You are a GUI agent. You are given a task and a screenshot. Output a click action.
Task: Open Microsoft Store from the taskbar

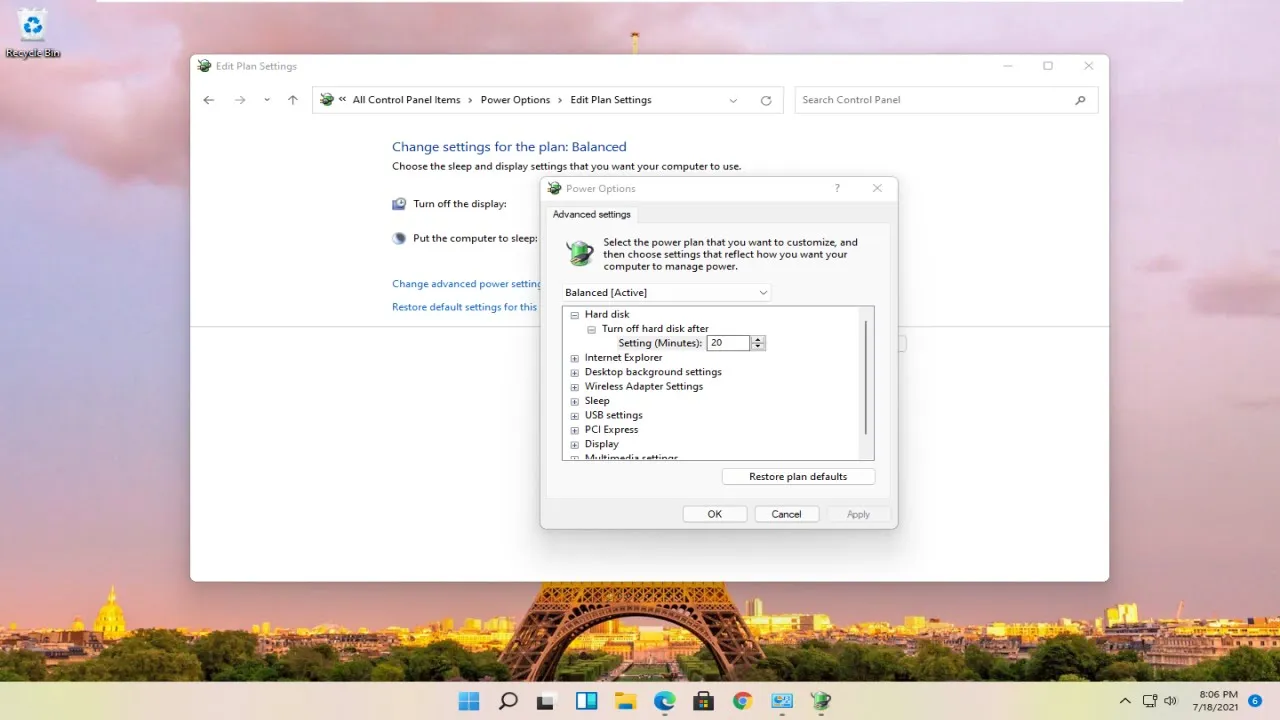703,701
